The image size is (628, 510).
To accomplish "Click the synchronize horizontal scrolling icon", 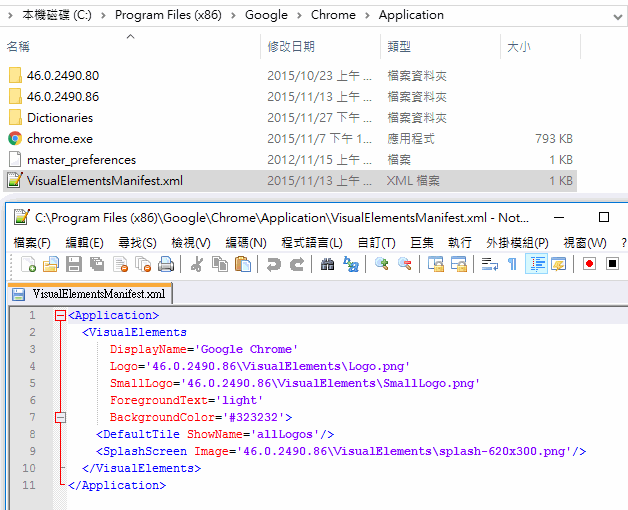I will [459, 264].
